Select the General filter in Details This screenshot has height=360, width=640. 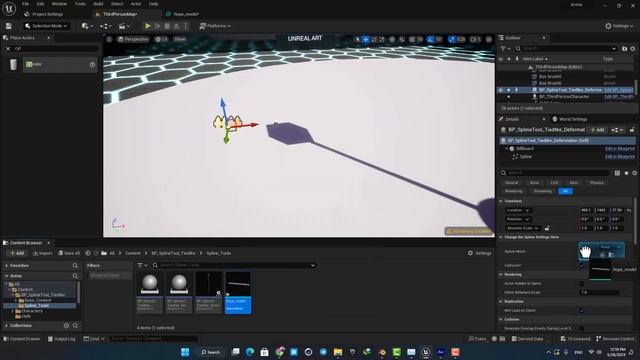[x=511, y=183]
